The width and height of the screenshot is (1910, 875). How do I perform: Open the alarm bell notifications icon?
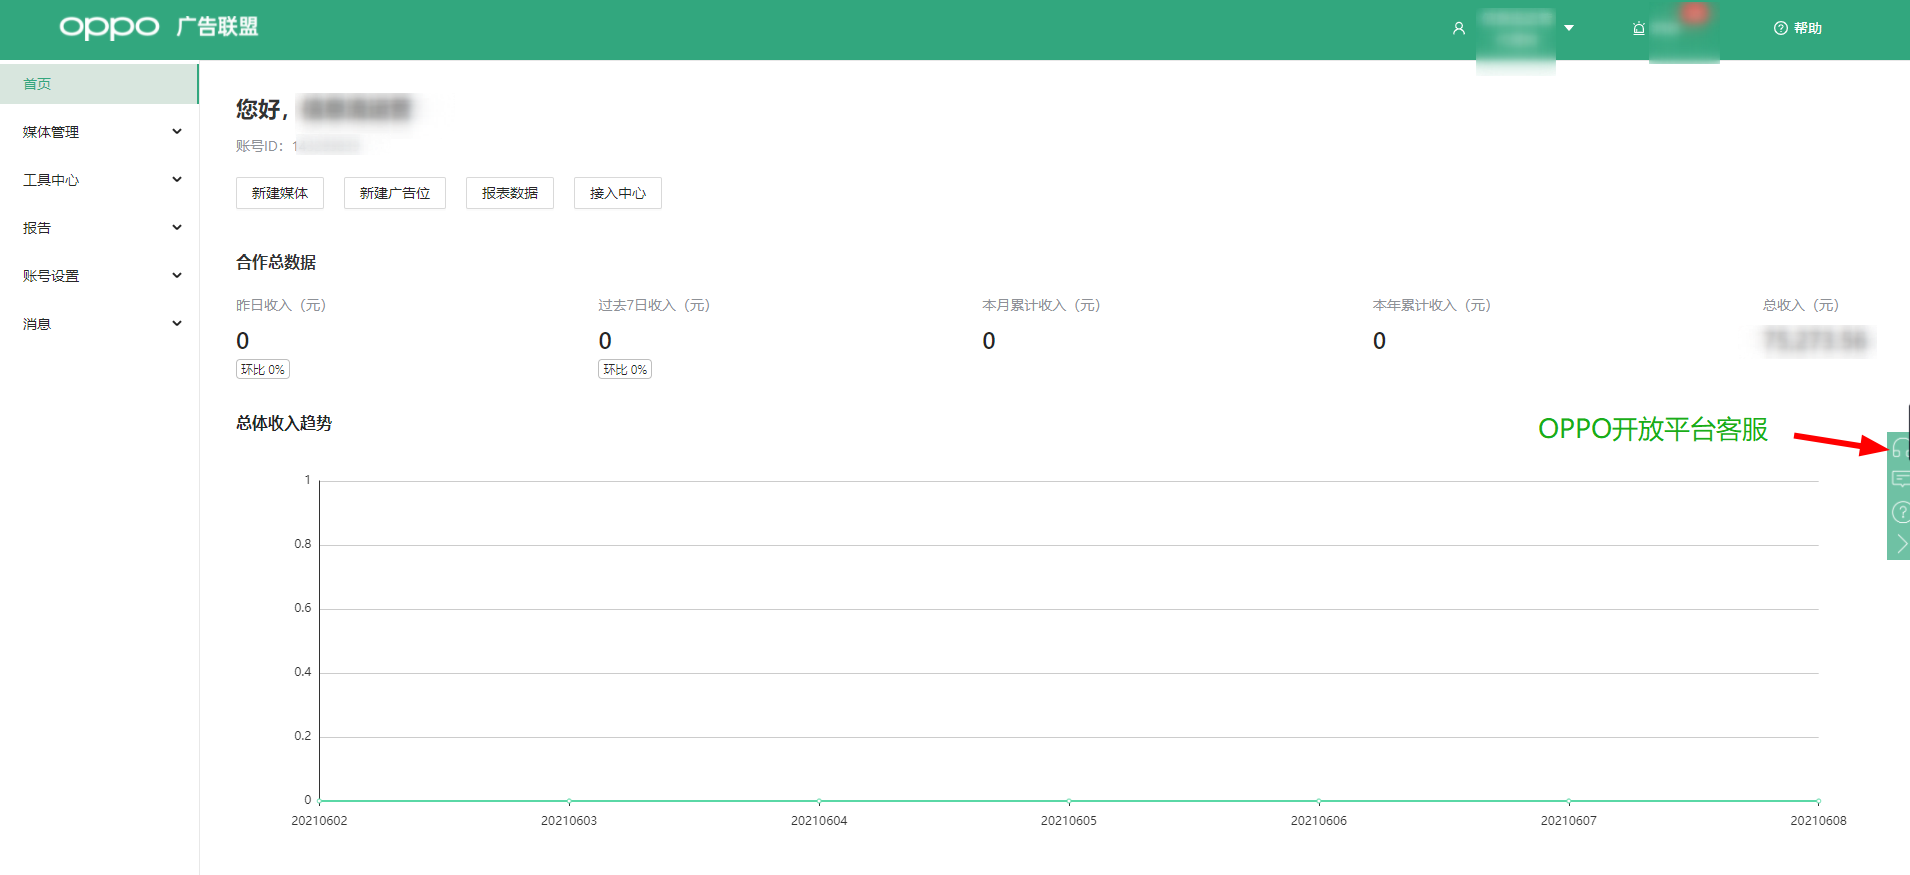coord(1638,29)
